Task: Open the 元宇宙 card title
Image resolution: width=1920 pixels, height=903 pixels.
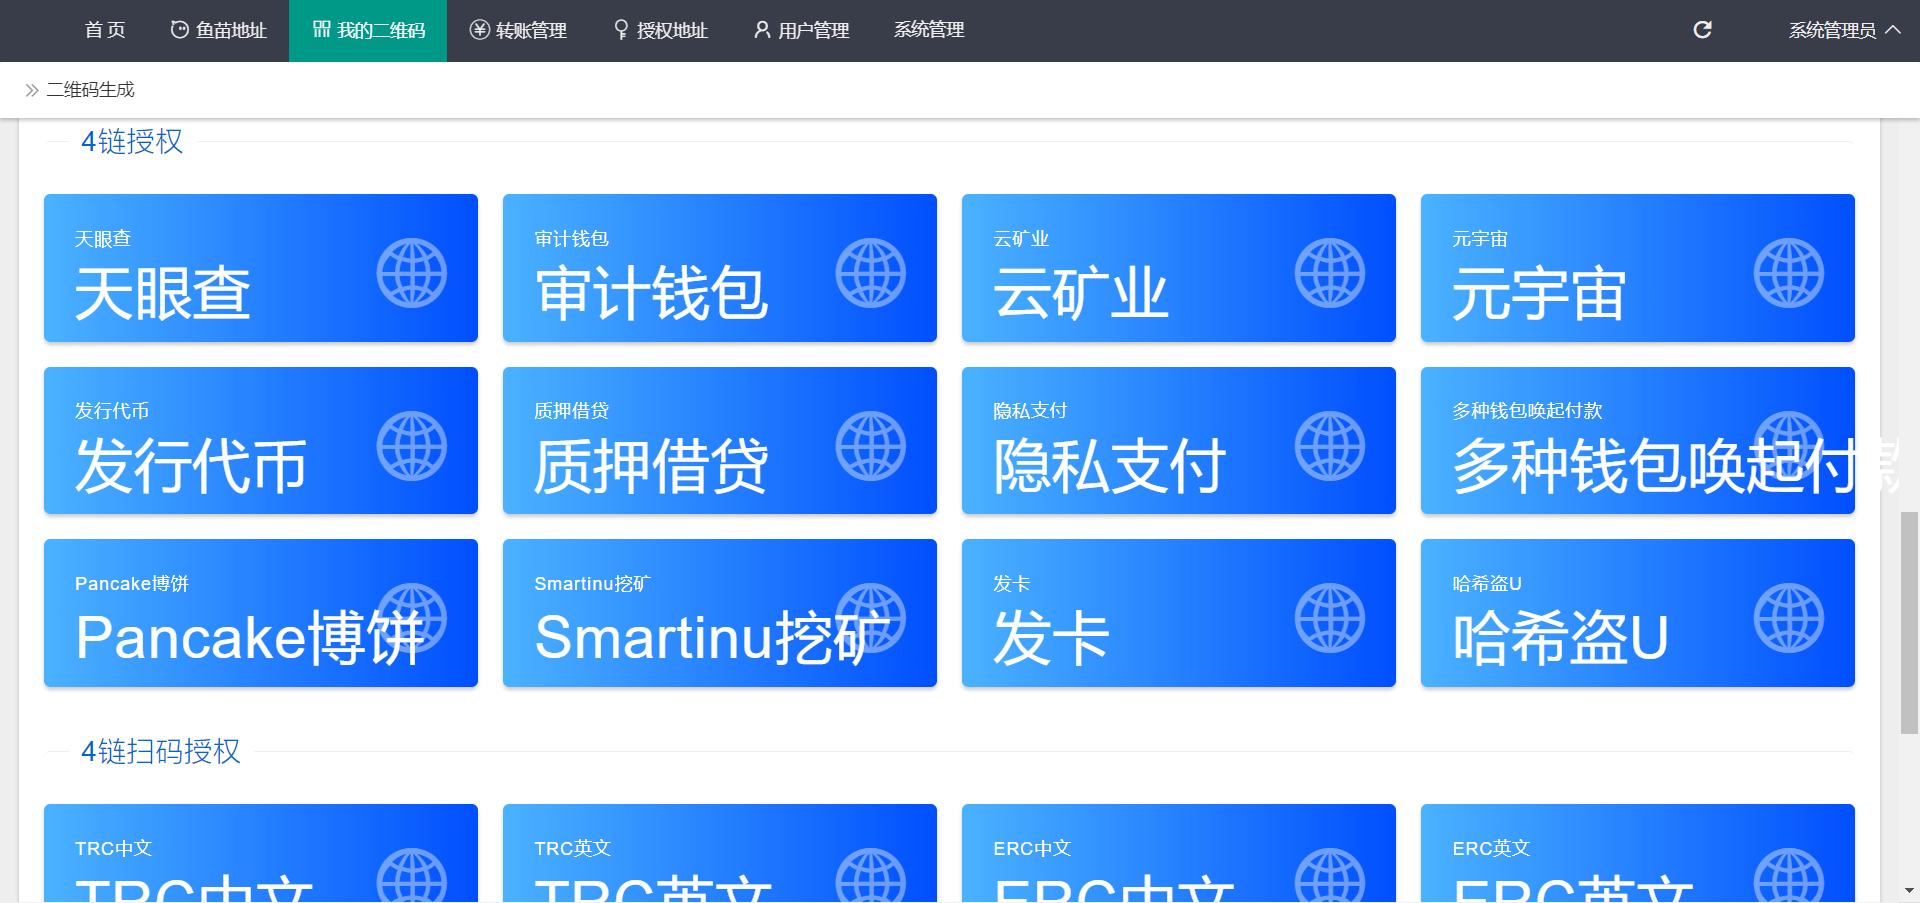Action: tap(1539, 294)
